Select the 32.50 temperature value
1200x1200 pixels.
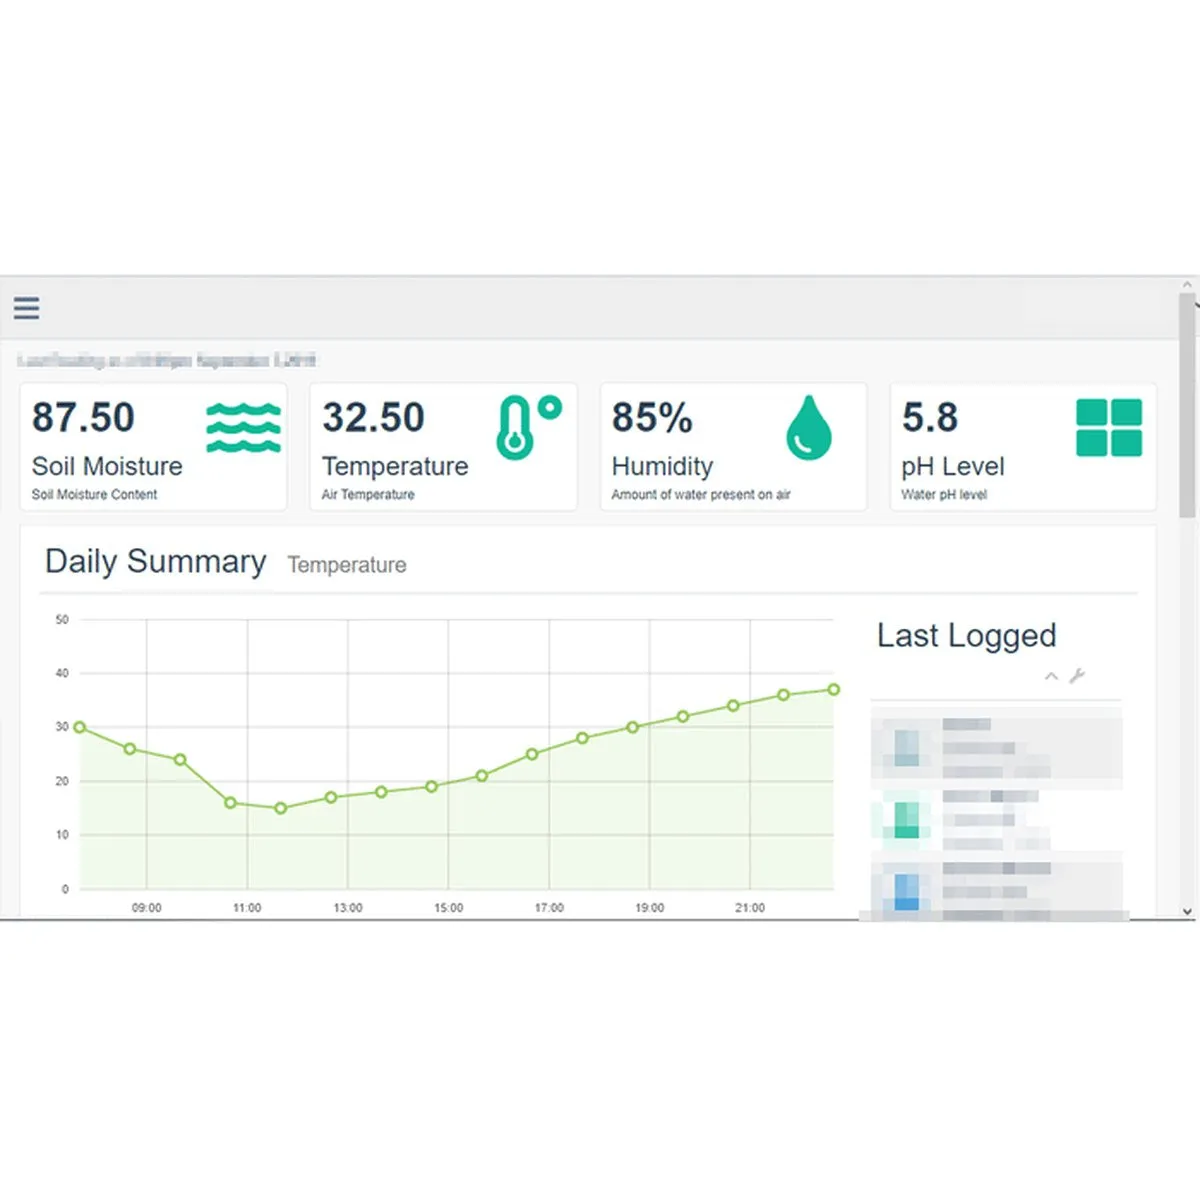click(373, 417)
